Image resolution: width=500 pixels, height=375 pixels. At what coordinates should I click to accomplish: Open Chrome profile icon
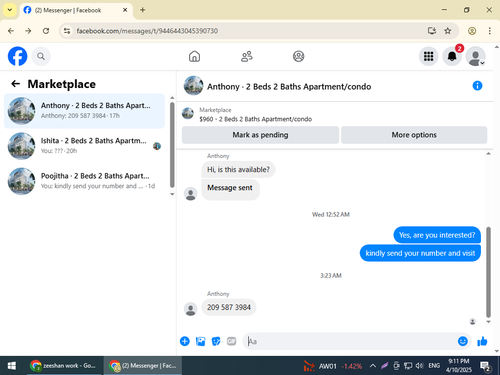click(x=472, y=31)
